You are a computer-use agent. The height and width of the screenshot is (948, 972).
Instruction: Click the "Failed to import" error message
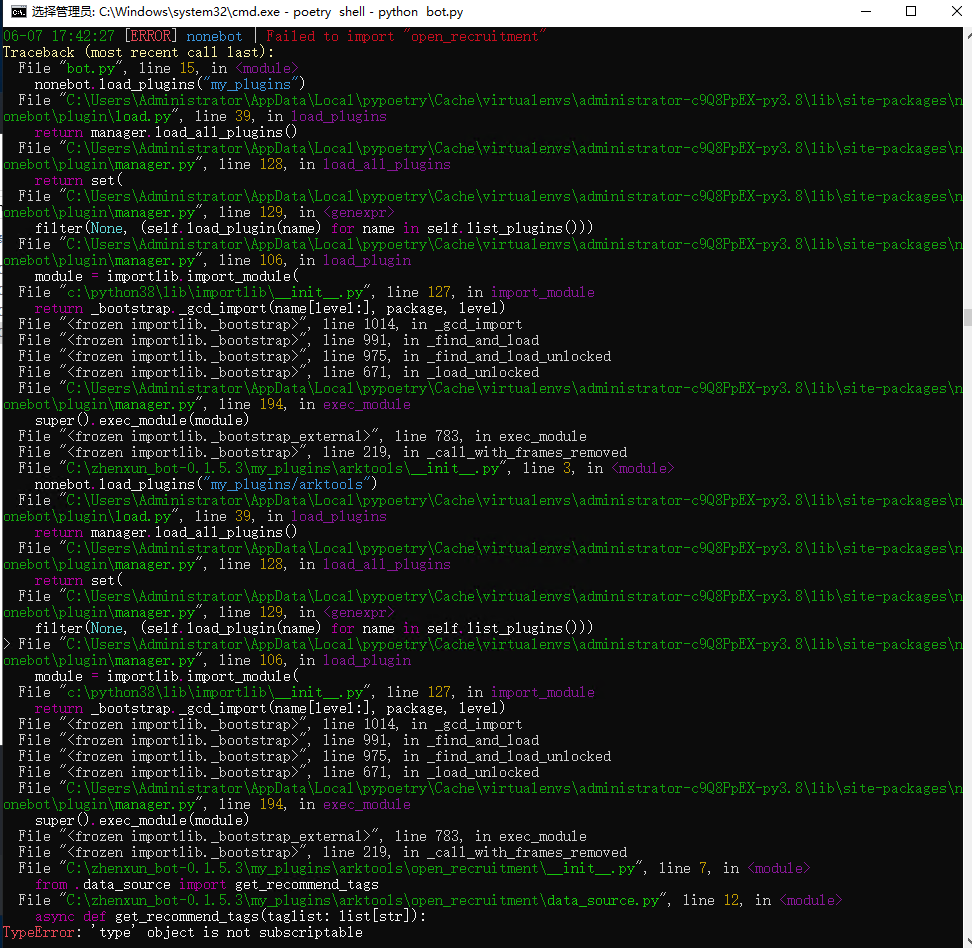406,37
